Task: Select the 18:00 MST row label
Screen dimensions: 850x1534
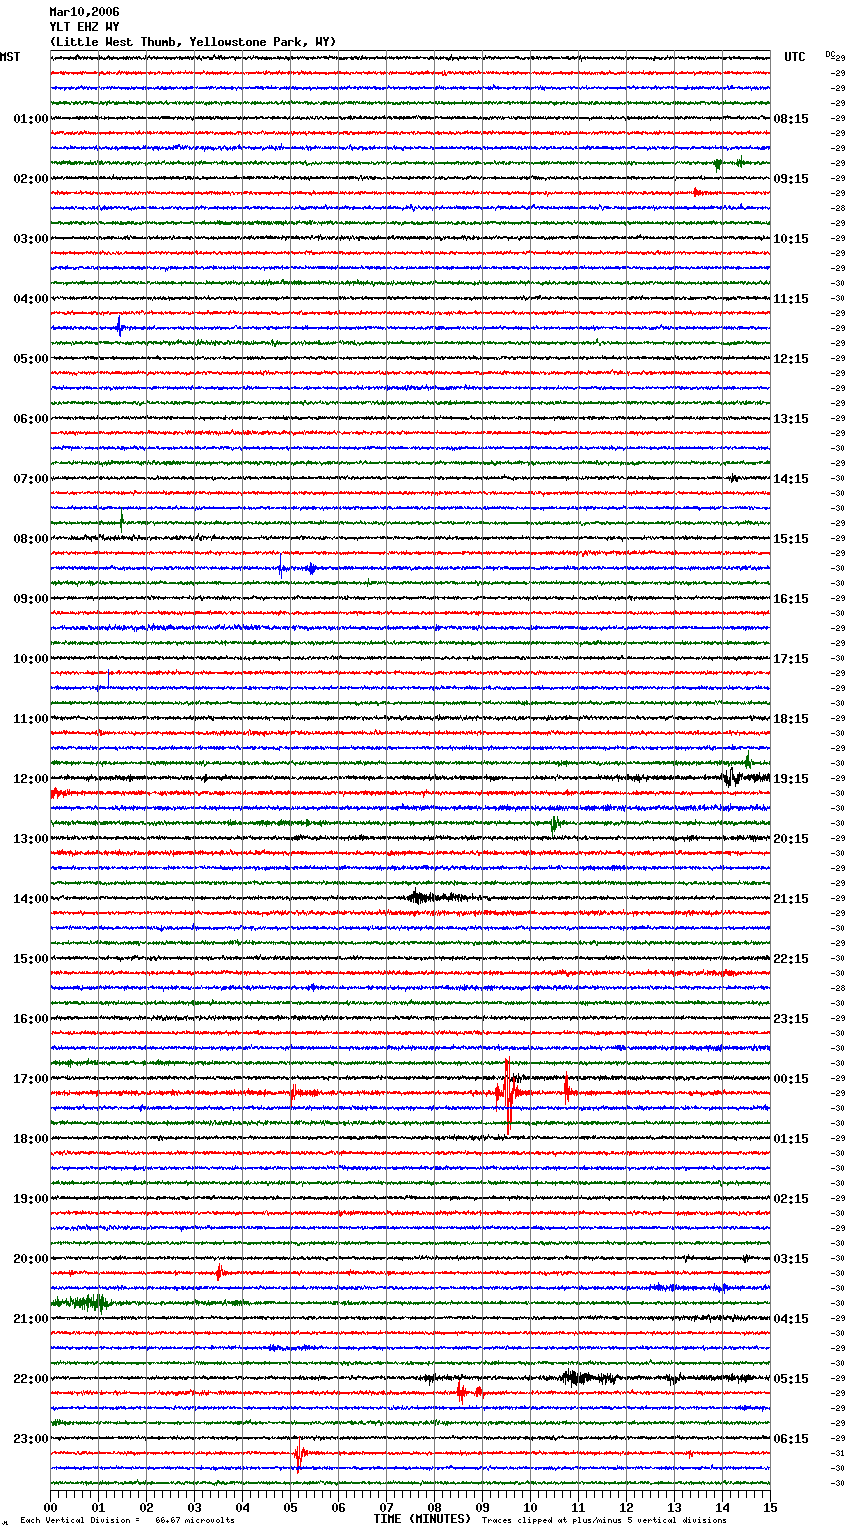Action: point(31,1139)
